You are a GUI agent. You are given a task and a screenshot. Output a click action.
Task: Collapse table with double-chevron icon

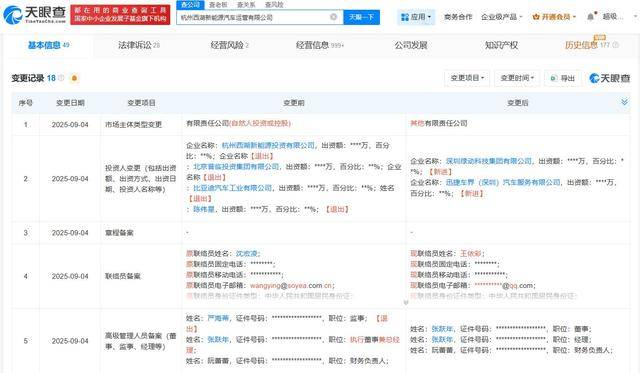(624, 102)
